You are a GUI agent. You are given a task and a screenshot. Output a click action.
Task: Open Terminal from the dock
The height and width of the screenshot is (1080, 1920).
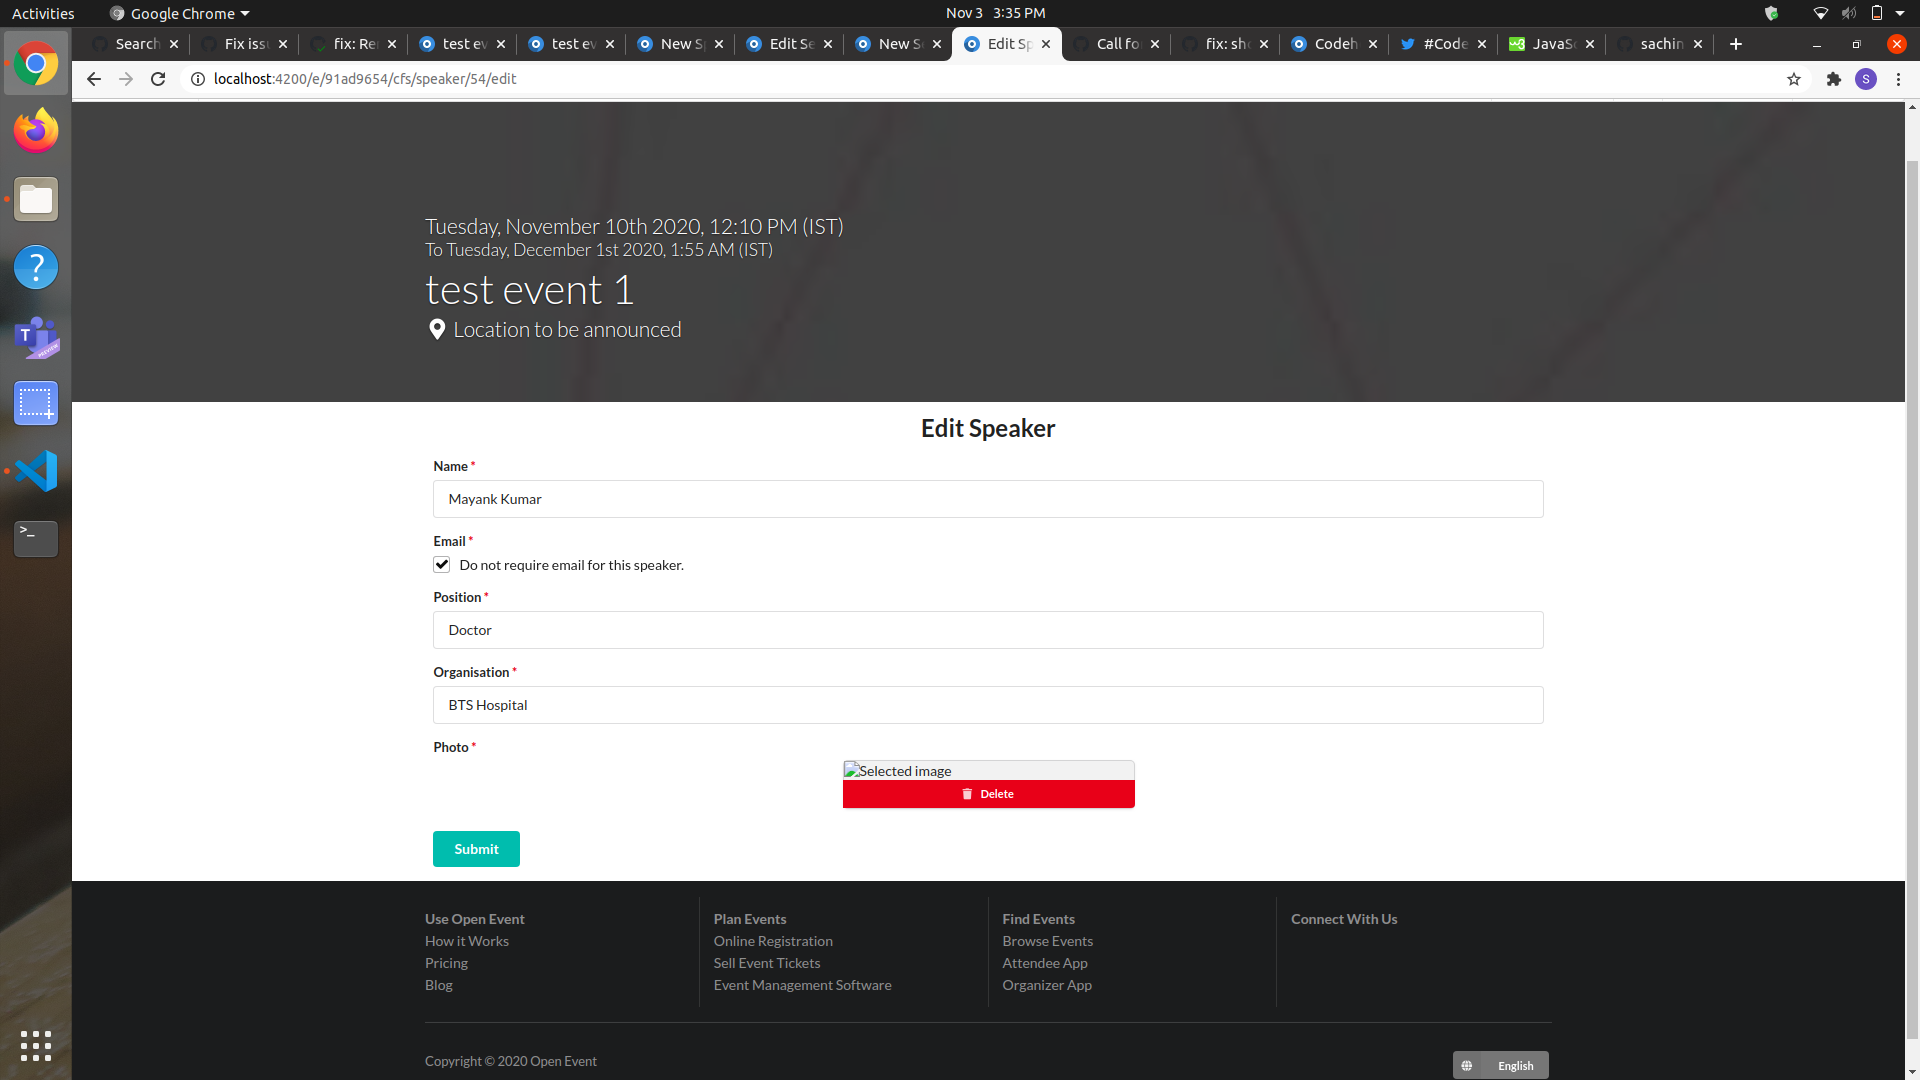(36, 539)
